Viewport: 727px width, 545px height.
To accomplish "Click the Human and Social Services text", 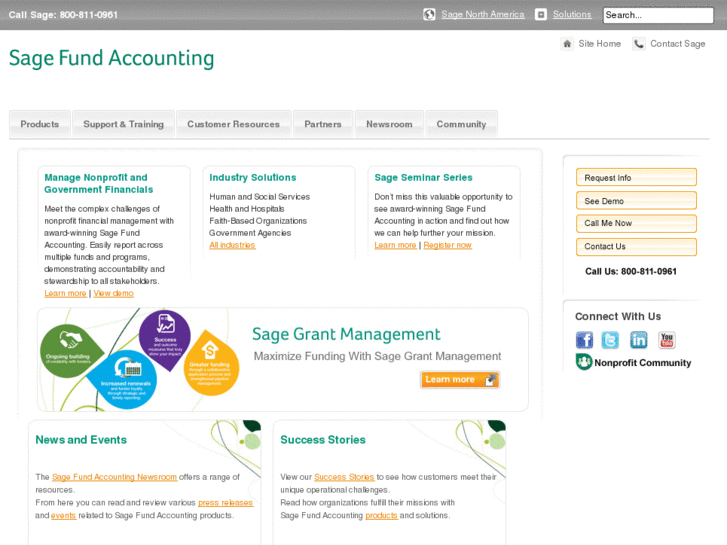I will (x=260, y=197).
